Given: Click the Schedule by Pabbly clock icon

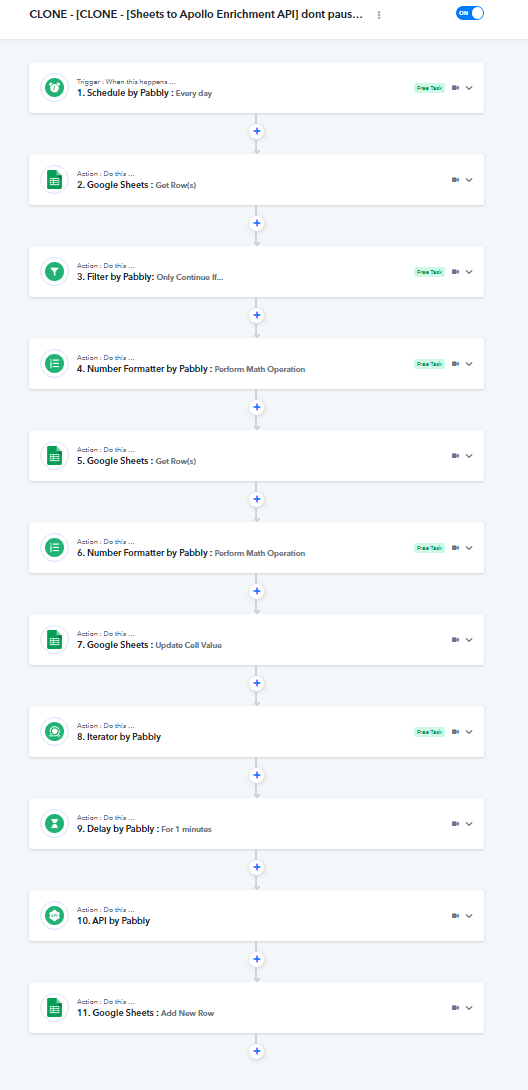Looking at the screenshot, I should pos(54,88).
